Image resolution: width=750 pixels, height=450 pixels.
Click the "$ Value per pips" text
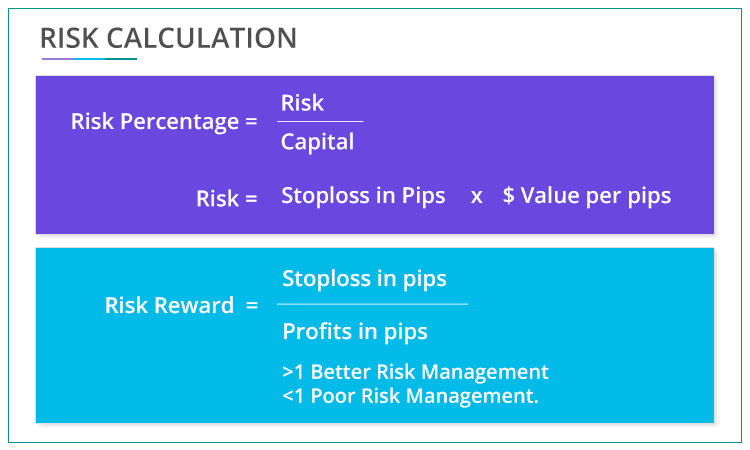pos(586,196)
